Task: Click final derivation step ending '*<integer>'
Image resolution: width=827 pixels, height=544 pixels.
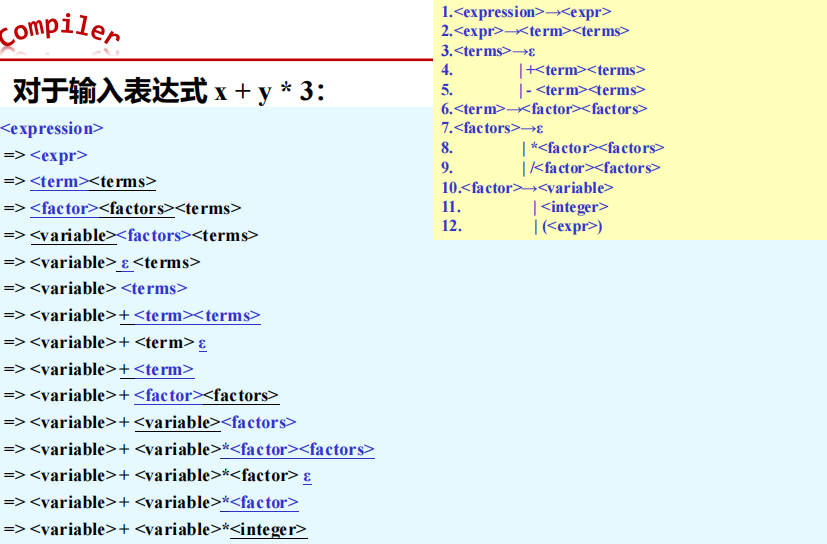Action: (155, 530)
